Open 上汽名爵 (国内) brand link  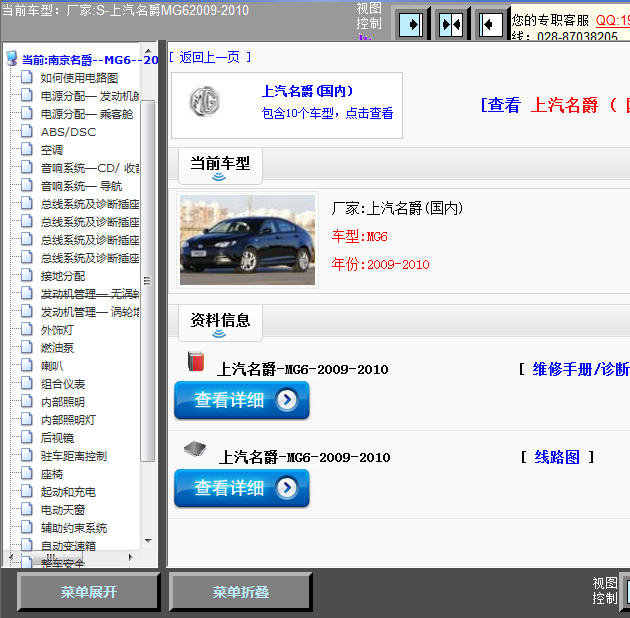[307, 91]
